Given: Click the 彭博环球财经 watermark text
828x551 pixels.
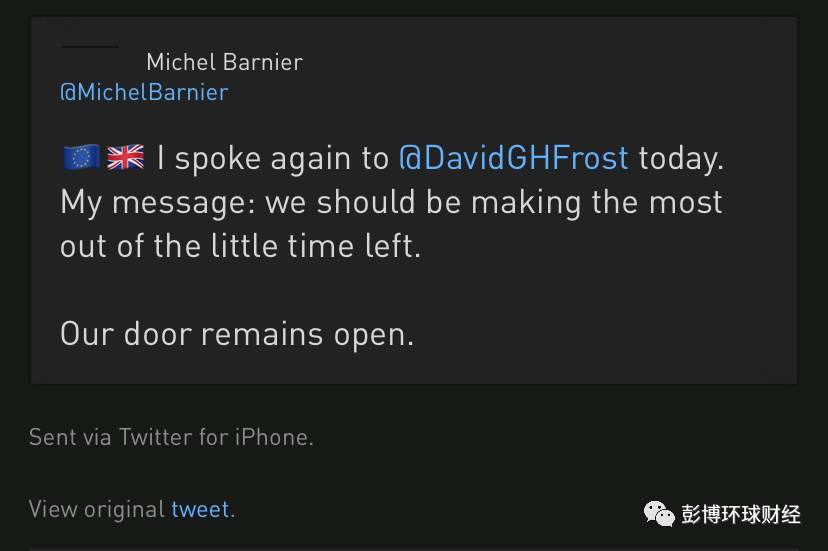Looking at the screenshot, I should point(740,514).
